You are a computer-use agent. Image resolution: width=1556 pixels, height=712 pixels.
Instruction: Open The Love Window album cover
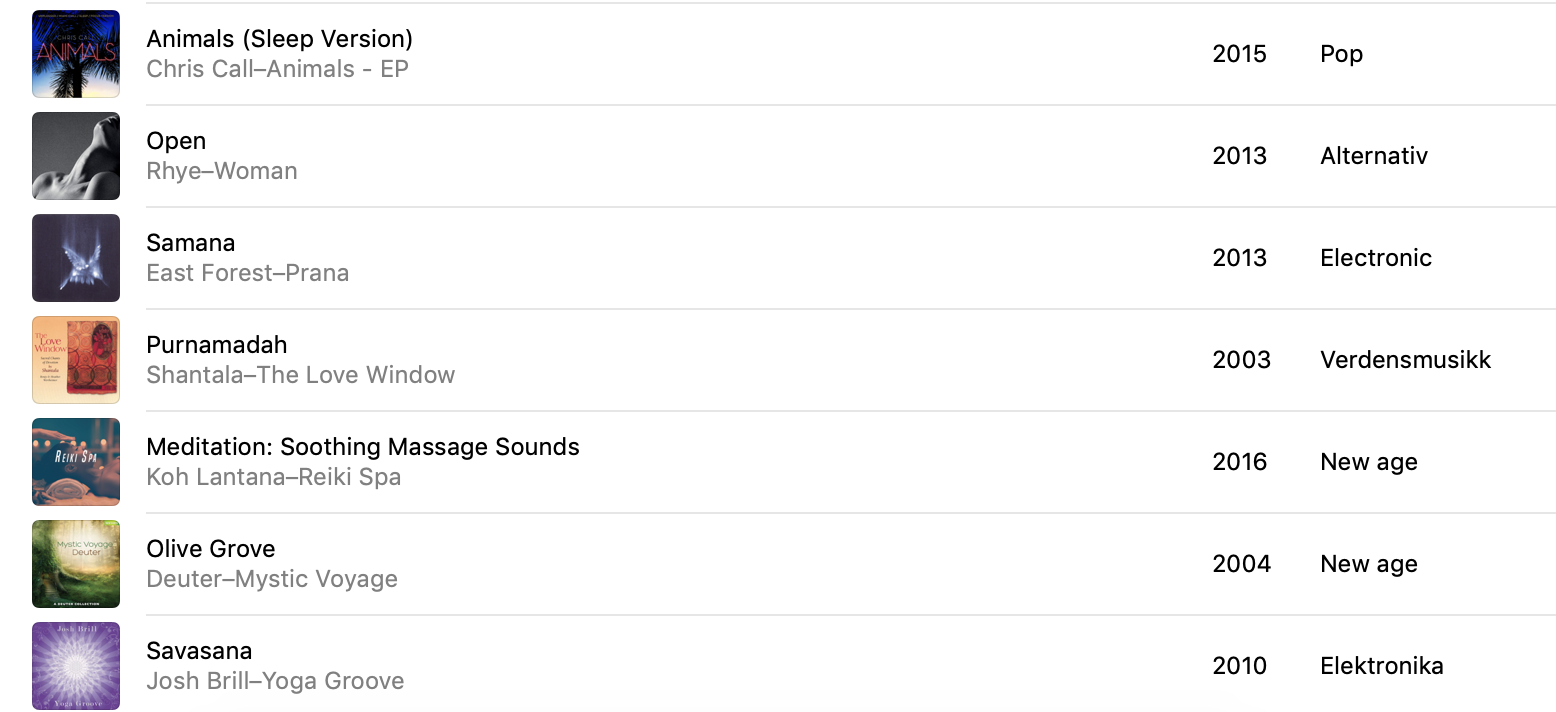point(76,360)
